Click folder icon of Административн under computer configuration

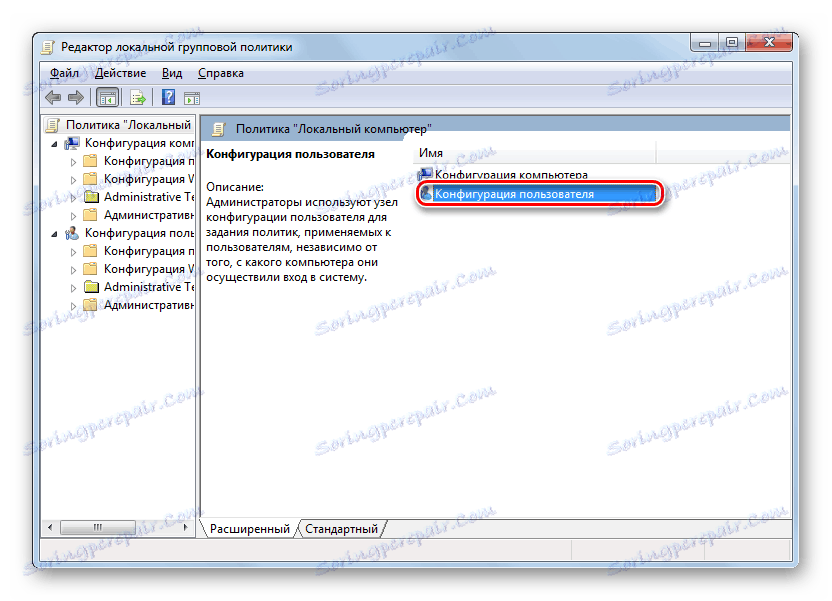point(91,215)
